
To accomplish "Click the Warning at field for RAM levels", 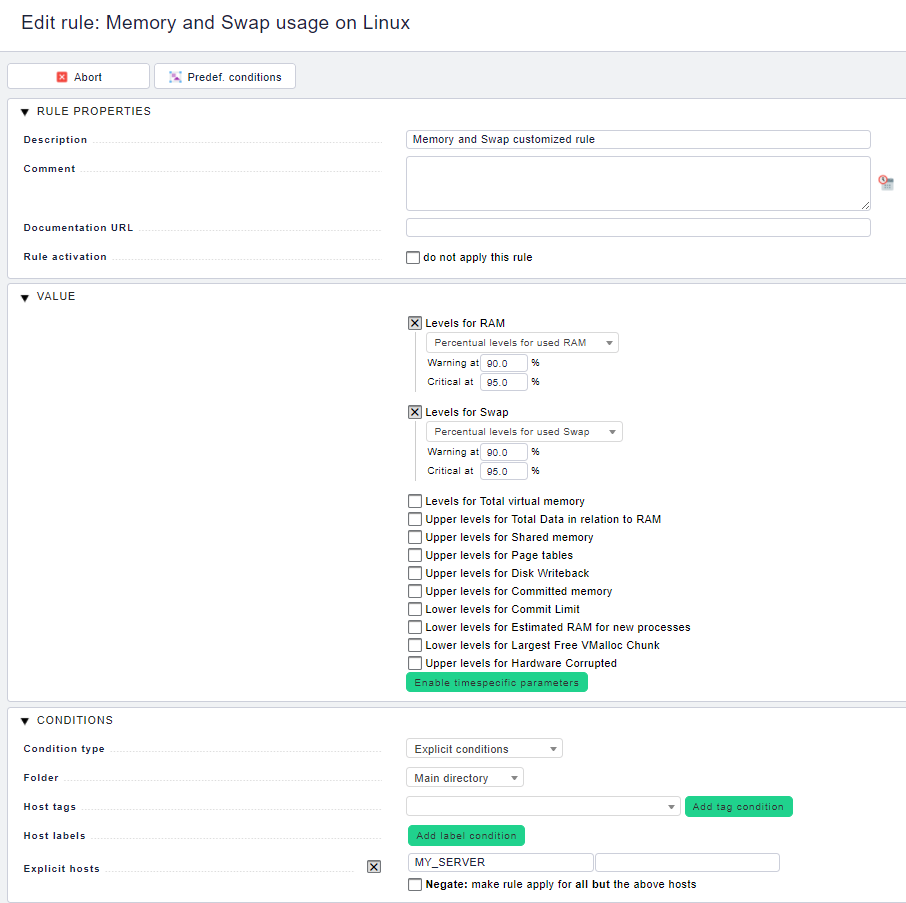I will 504,362.
